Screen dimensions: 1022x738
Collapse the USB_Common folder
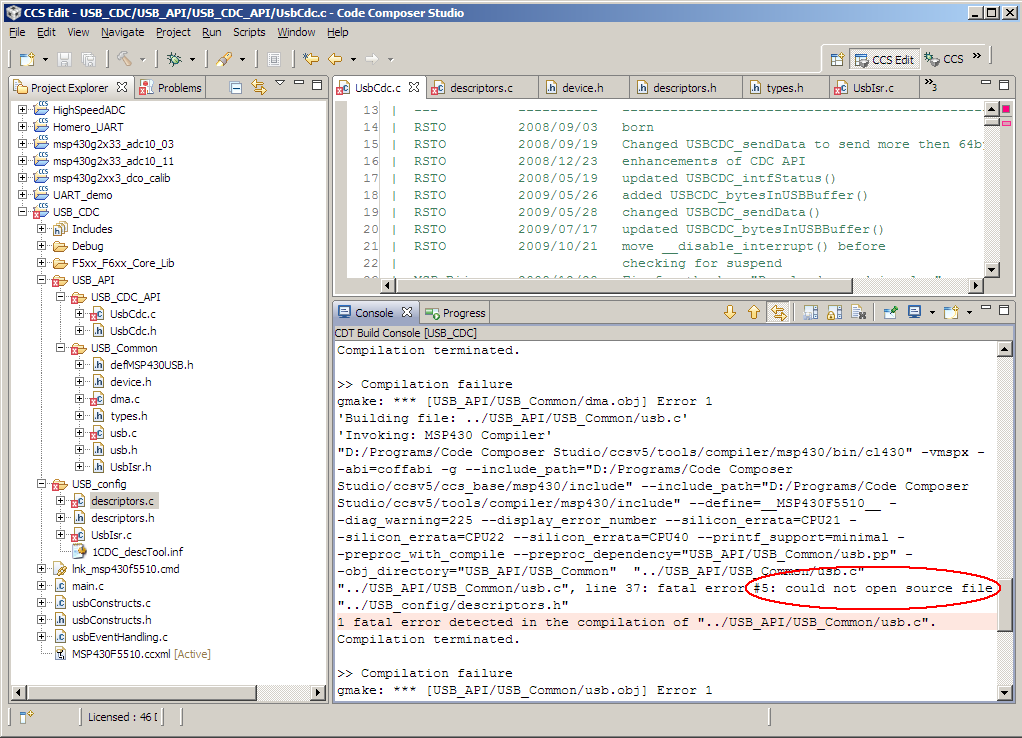60,347
